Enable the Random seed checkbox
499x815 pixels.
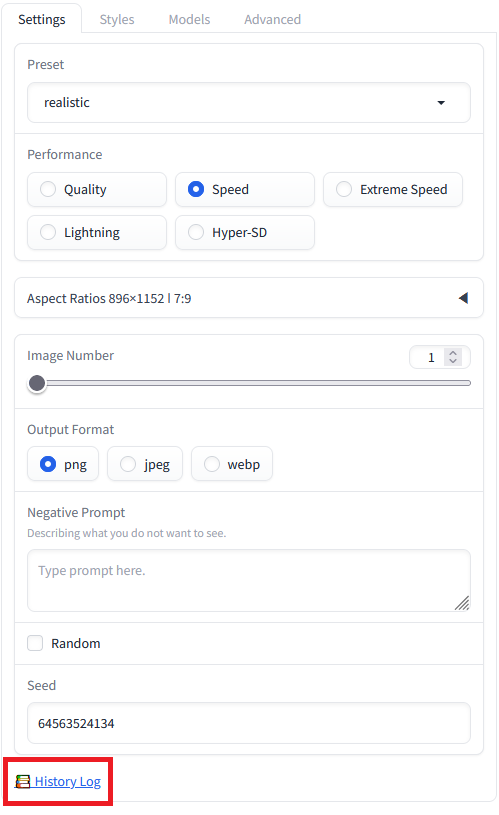(x=35, y=643)
